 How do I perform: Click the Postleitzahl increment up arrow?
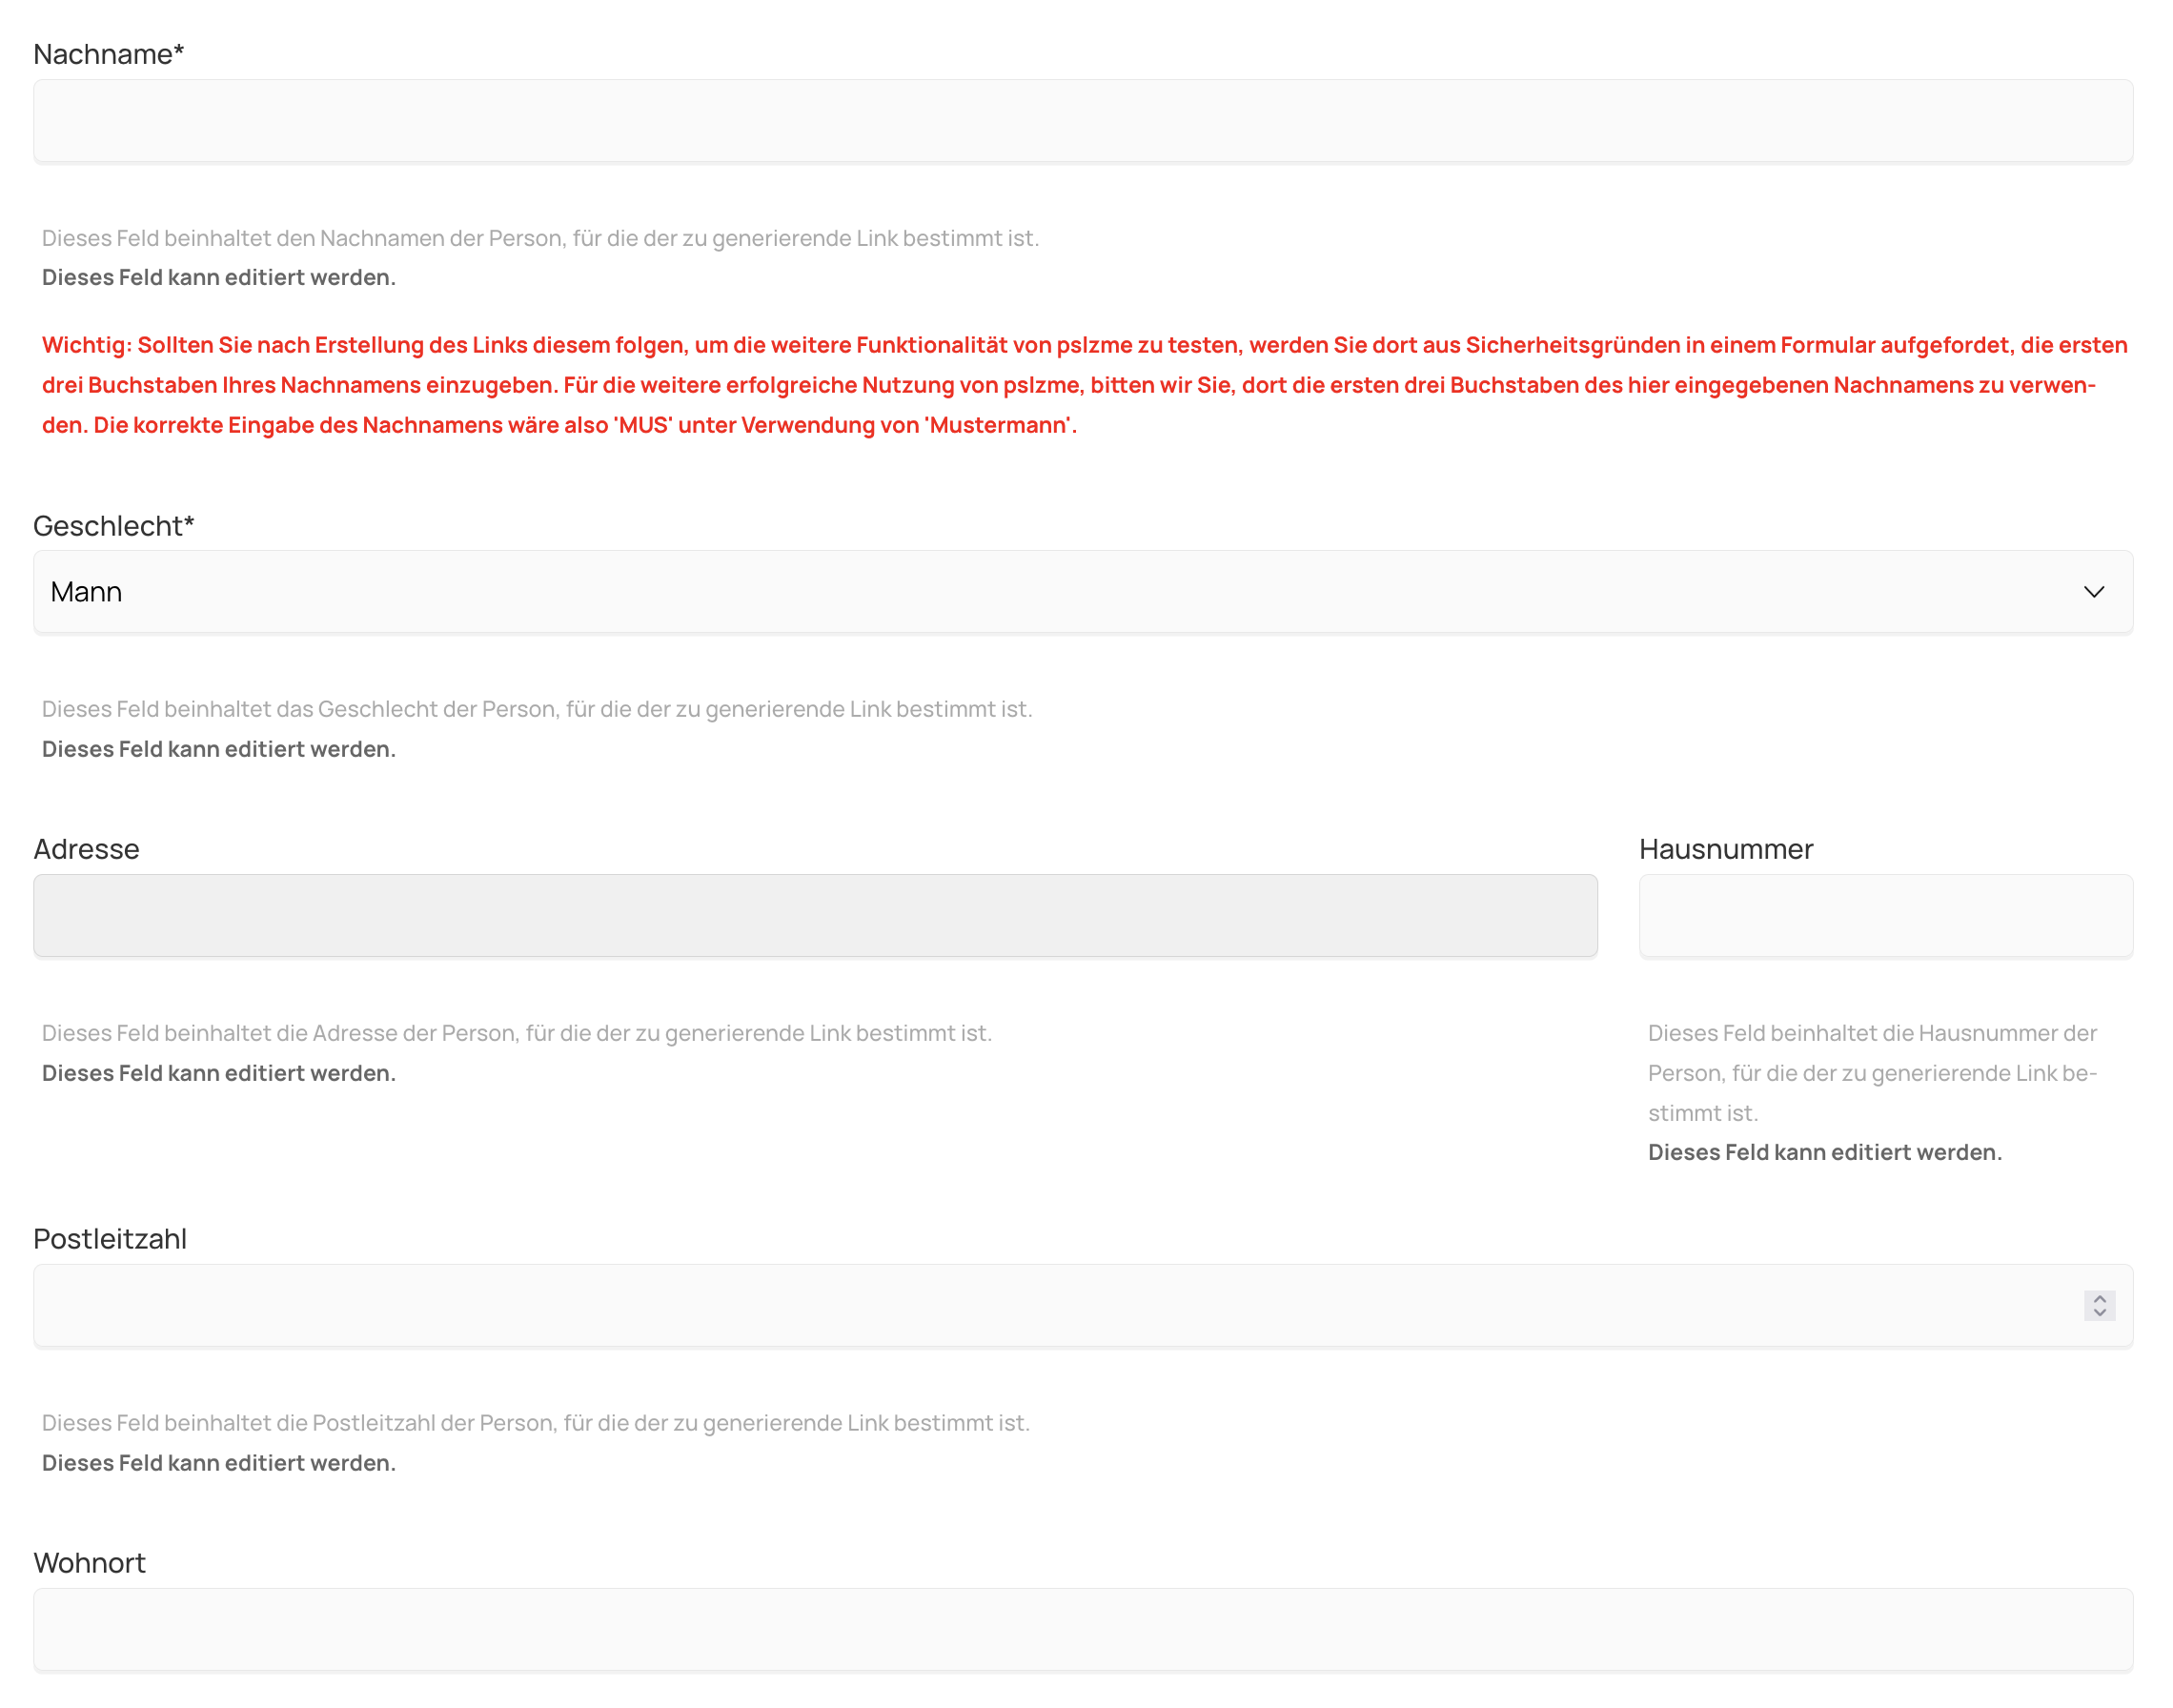point(2099,1298)
